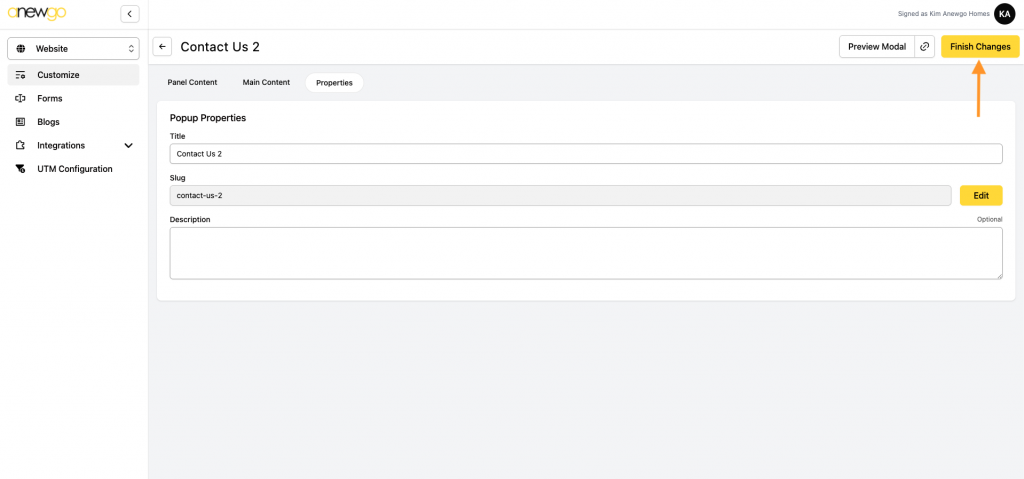Click Finish Changes button

979,47
